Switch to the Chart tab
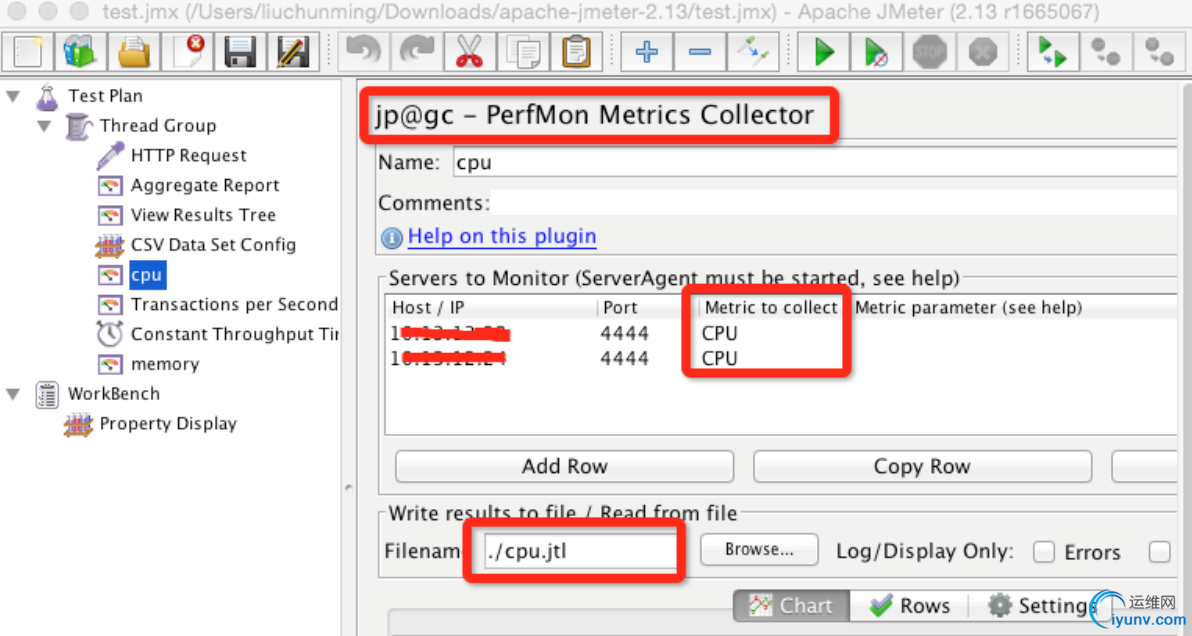Screen dimensions: 1192x636 pyautogui.click(x=791, y=606)
